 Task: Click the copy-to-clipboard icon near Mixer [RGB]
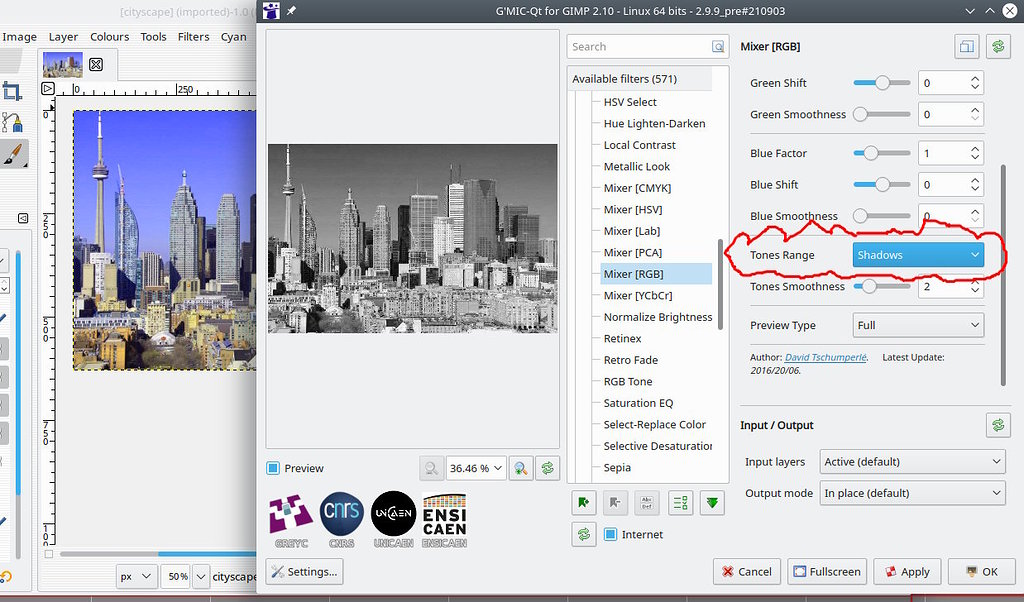[x=966, y=46]
